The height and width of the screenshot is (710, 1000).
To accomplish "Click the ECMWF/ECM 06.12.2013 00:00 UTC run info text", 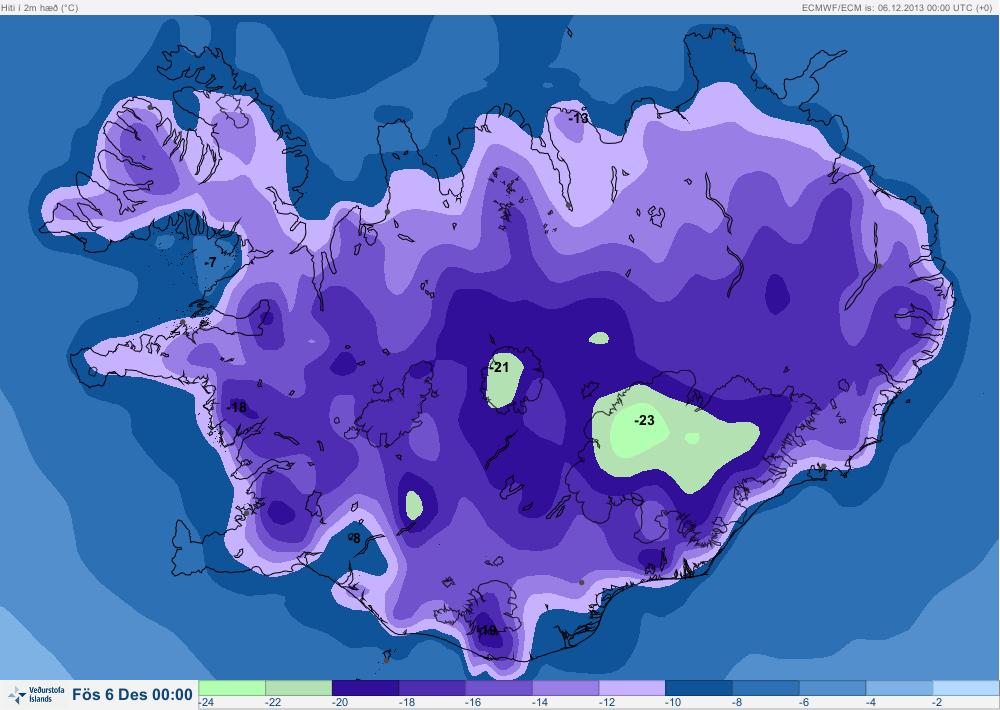I will [x=897, y=8].
